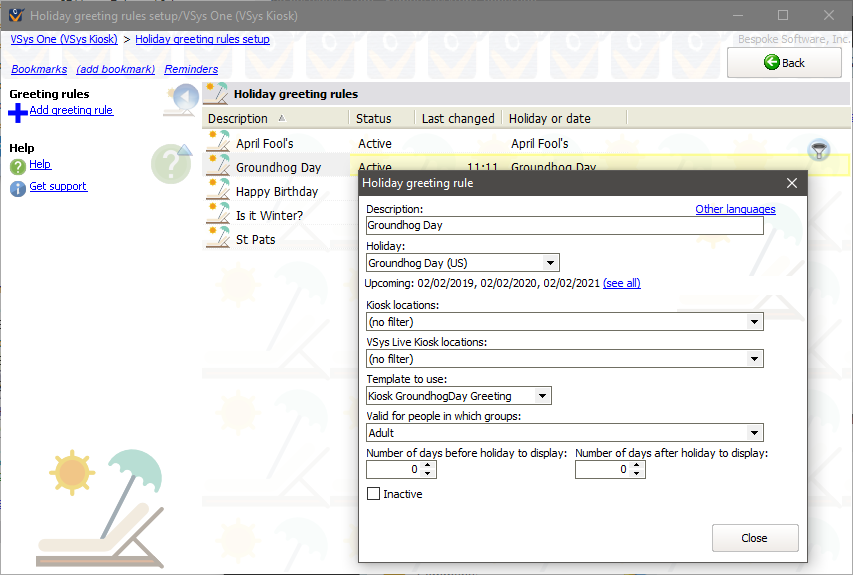The height and width of the screenshot is (575, 853).
Task: Click the blue Get support info icon
Action: click(18, 188)
